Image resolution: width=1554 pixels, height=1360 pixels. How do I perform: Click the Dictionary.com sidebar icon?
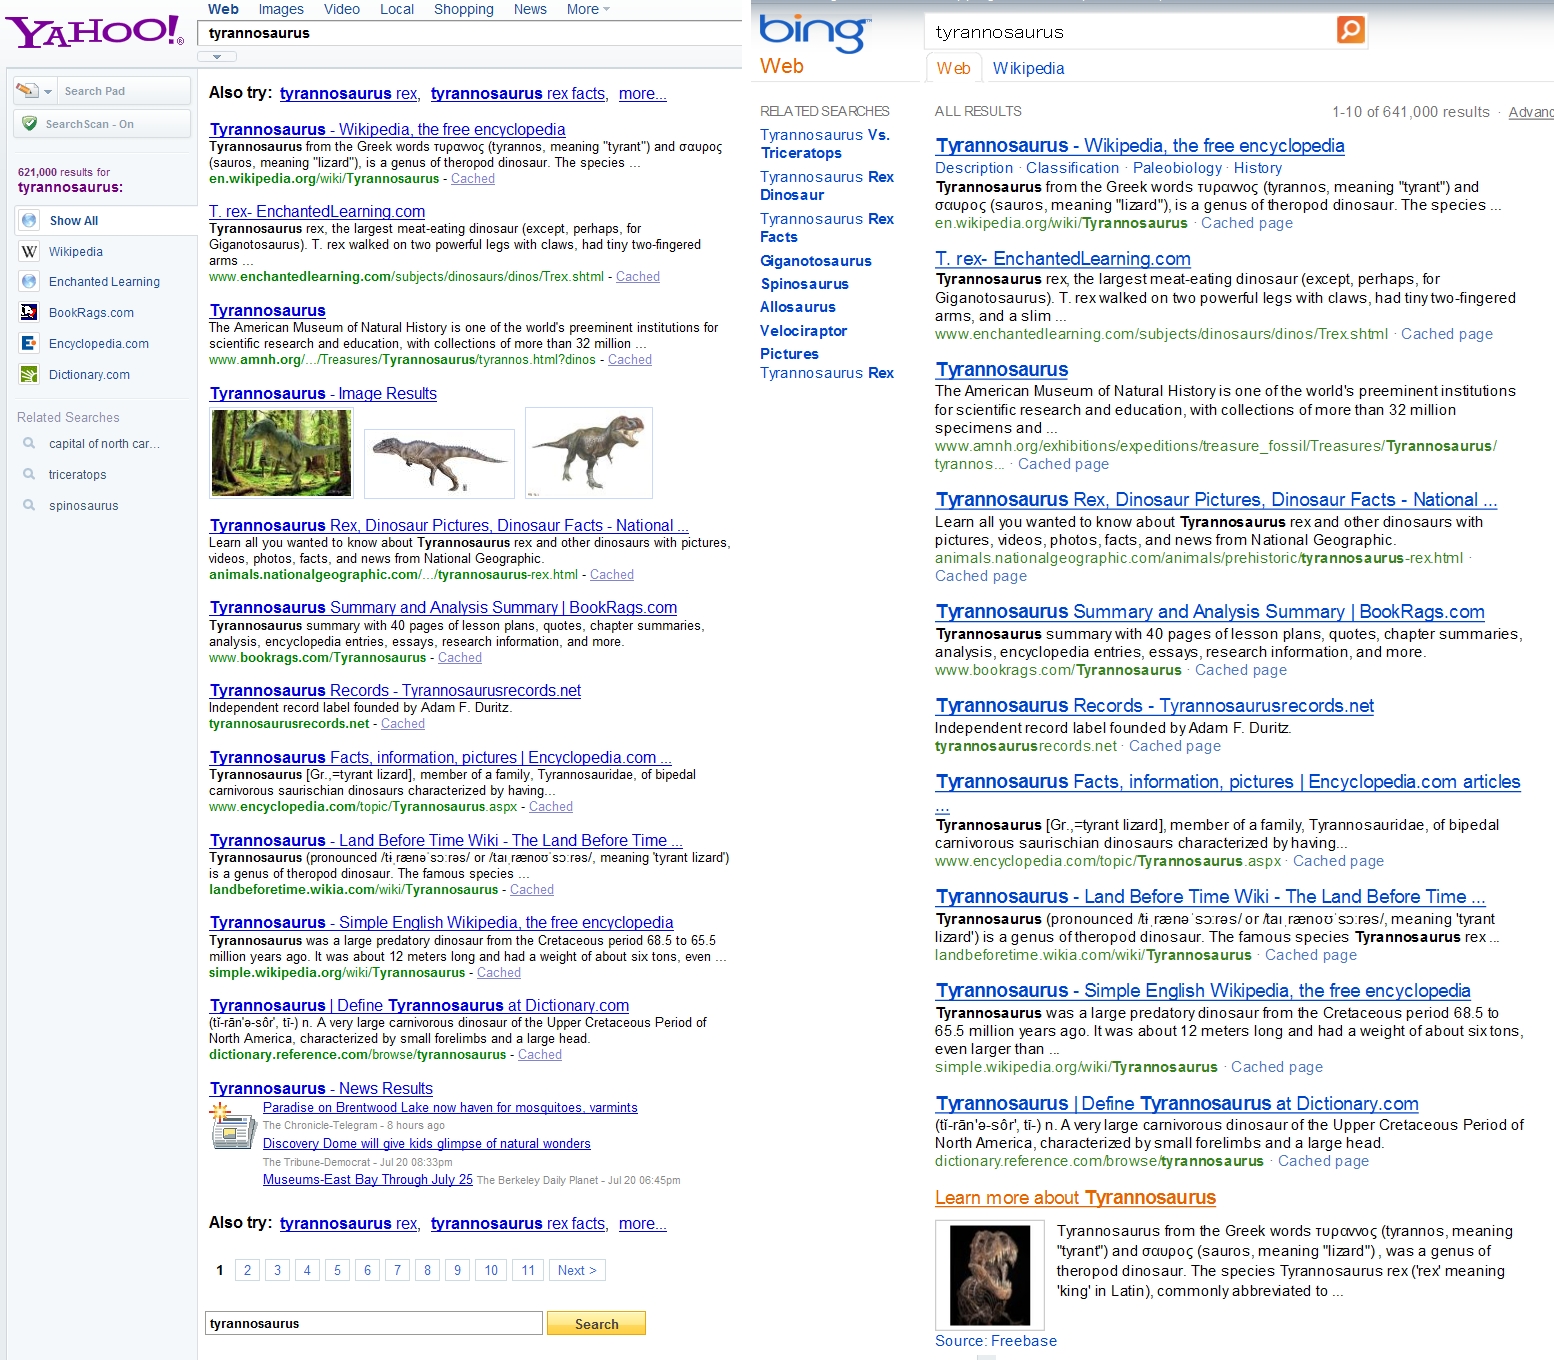(x=29, y=375)
